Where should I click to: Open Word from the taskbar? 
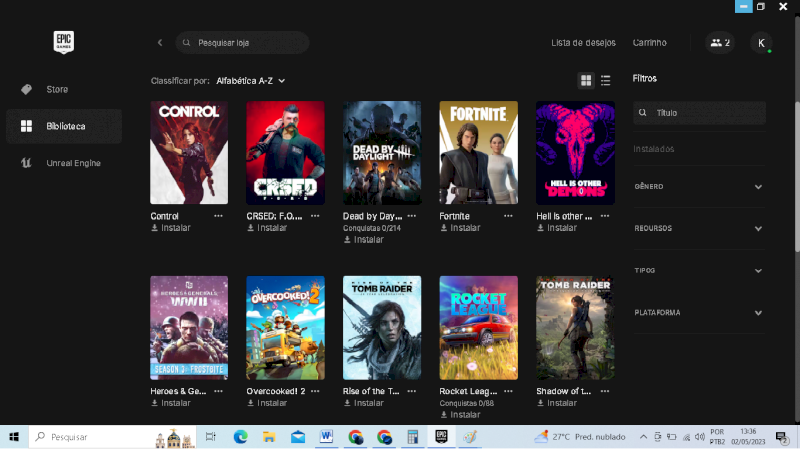click(x=327, y=437)
